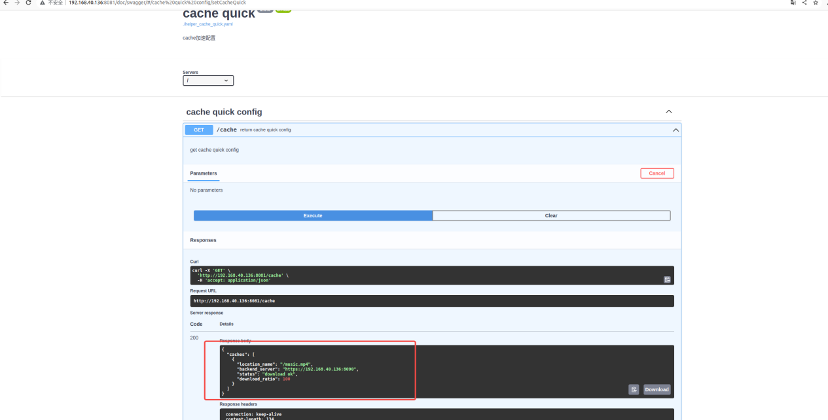Viewport: 828px width, 420px height.
Task: Reload the page with the refresh icon
Action: 29,3
